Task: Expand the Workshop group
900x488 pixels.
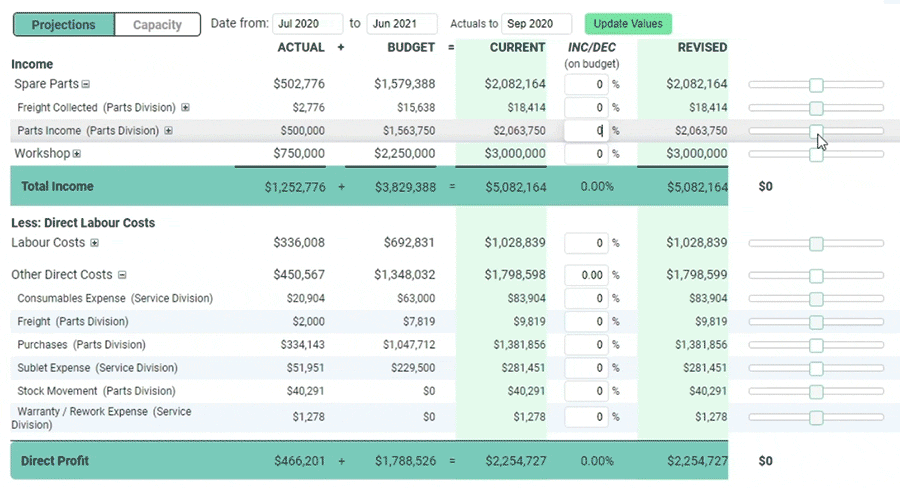Action: pos(76,154)
